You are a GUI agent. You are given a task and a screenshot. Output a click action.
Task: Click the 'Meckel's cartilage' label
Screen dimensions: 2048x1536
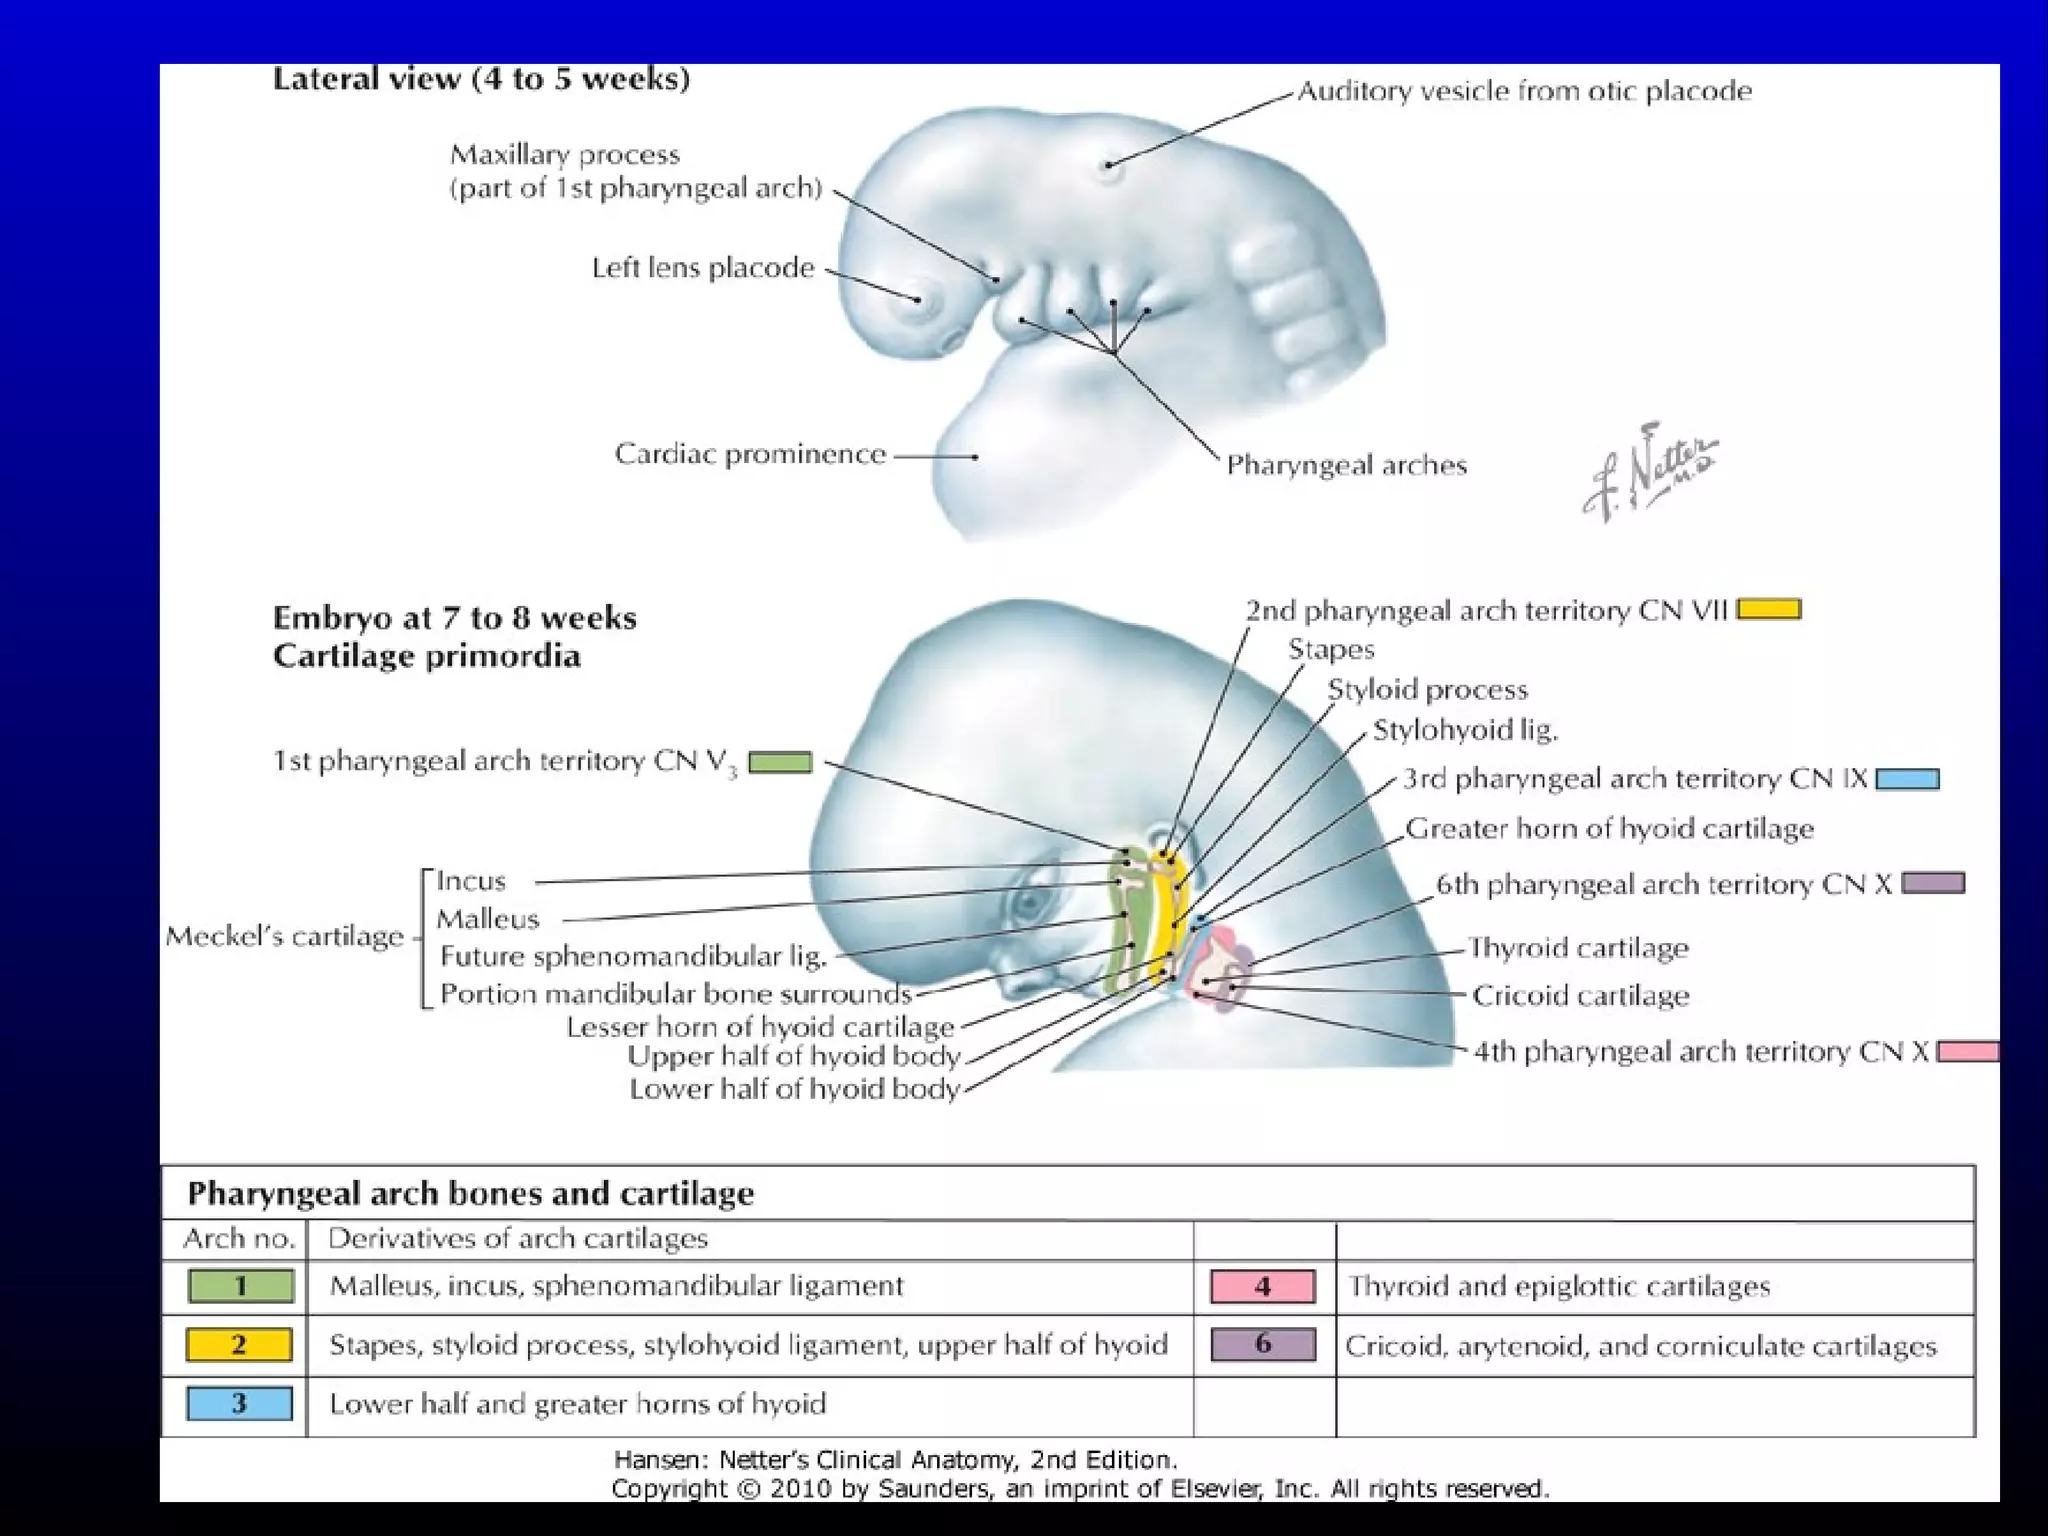pos(285,937)
